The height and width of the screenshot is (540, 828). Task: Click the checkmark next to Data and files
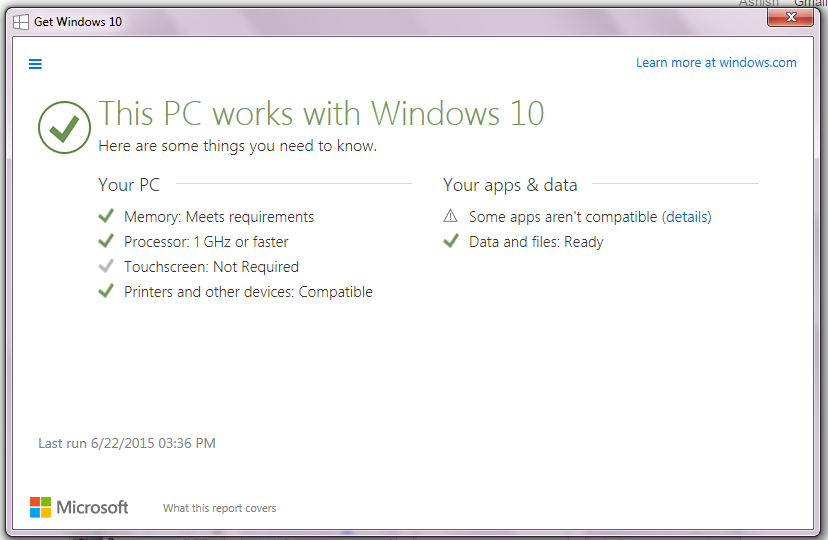click(451, 241)
